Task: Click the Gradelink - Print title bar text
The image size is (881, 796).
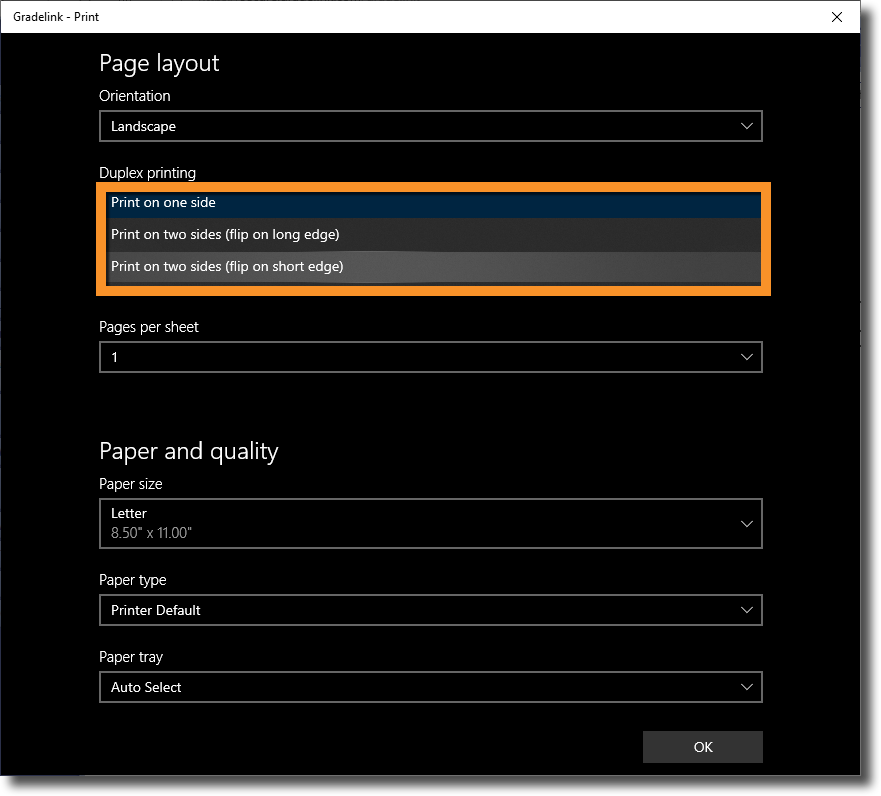Action: coord(56,16)
